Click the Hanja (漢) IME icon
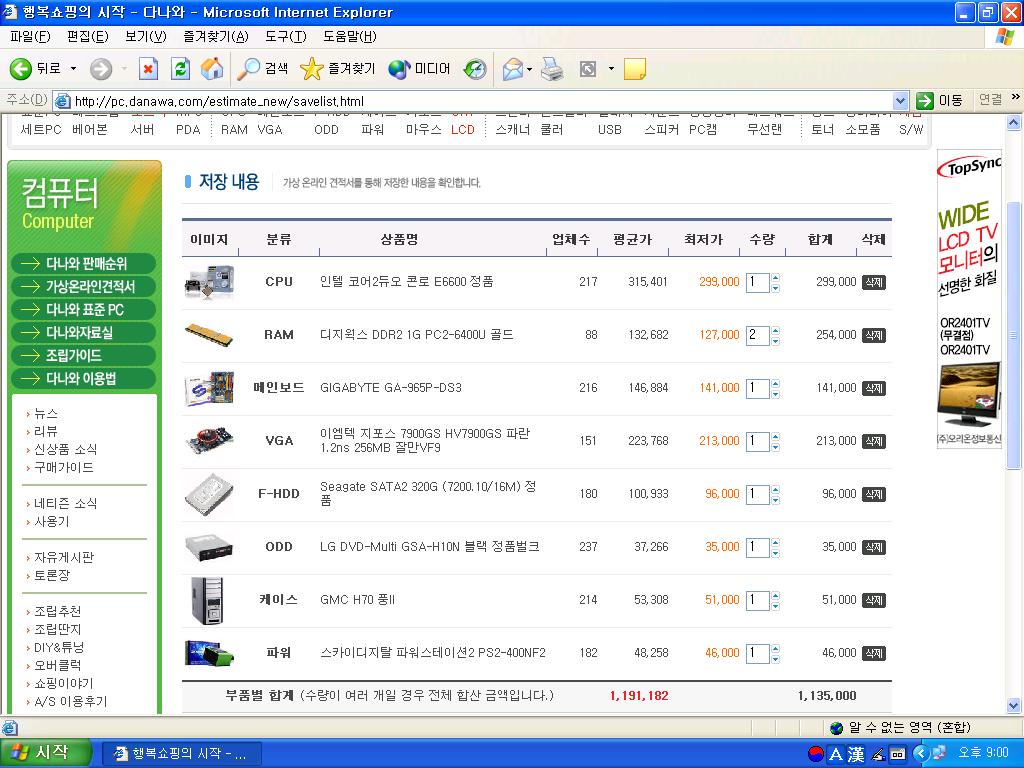Screen dimensions: 1024x768 [x=856, y=754]
